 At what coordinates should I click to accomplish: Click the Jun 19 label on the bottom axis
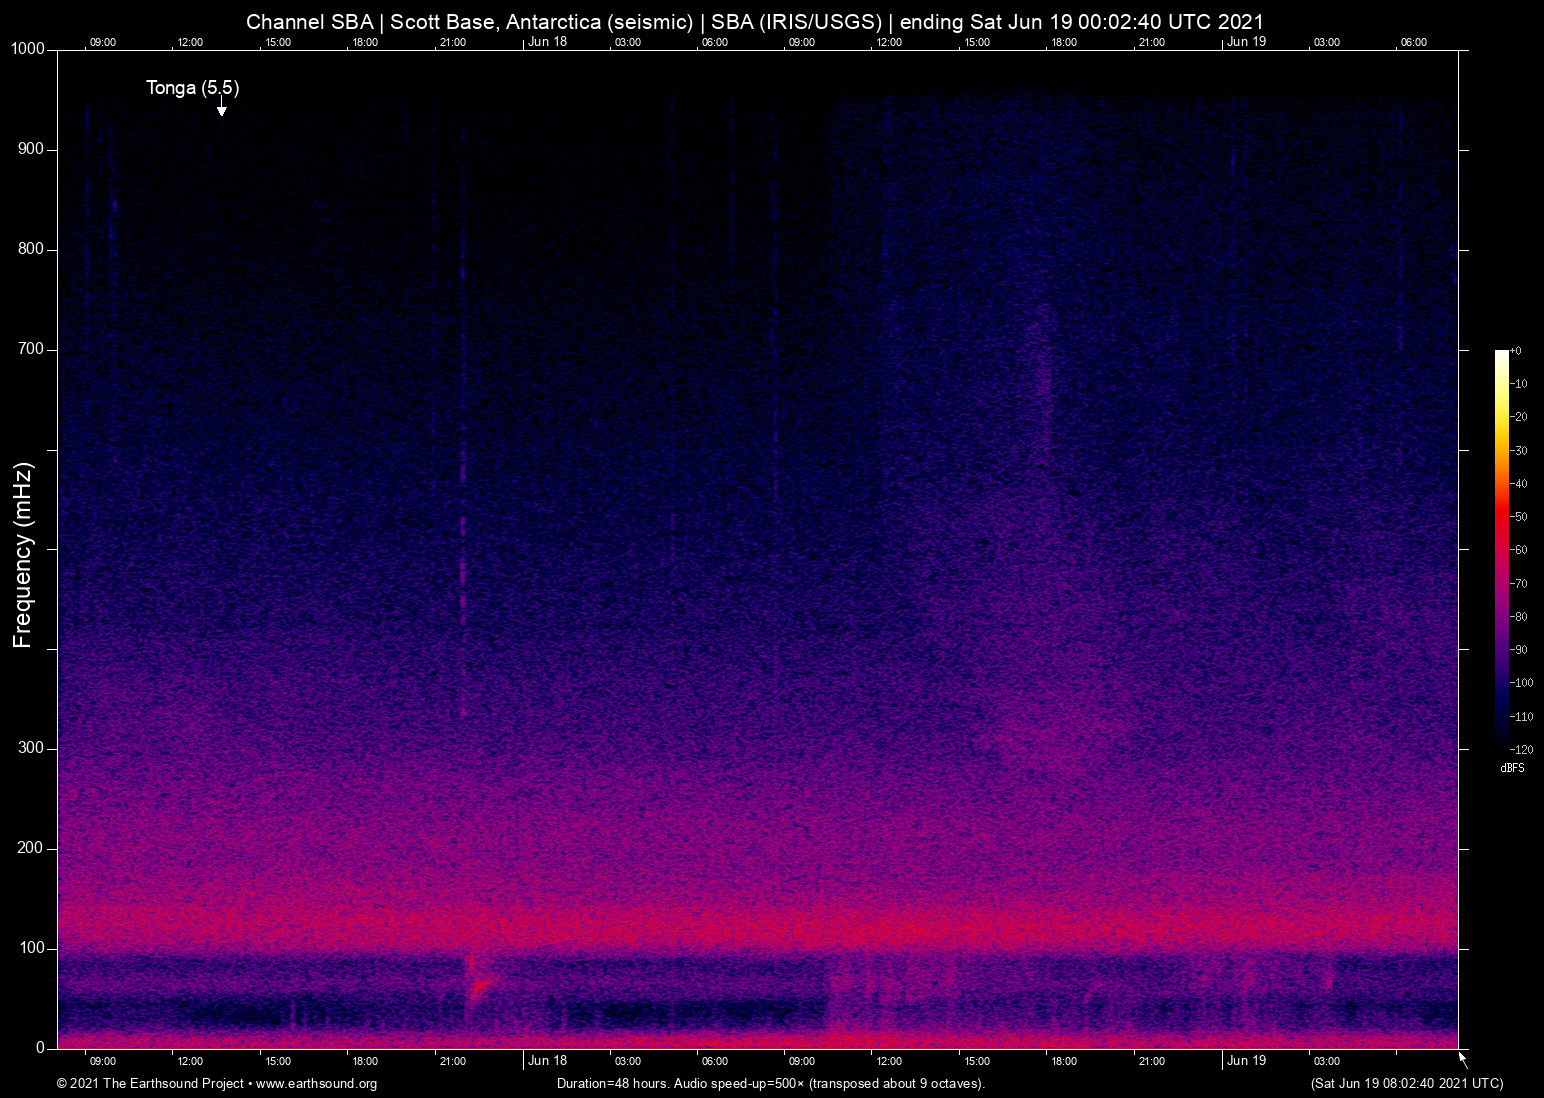pos(1247,1061)
